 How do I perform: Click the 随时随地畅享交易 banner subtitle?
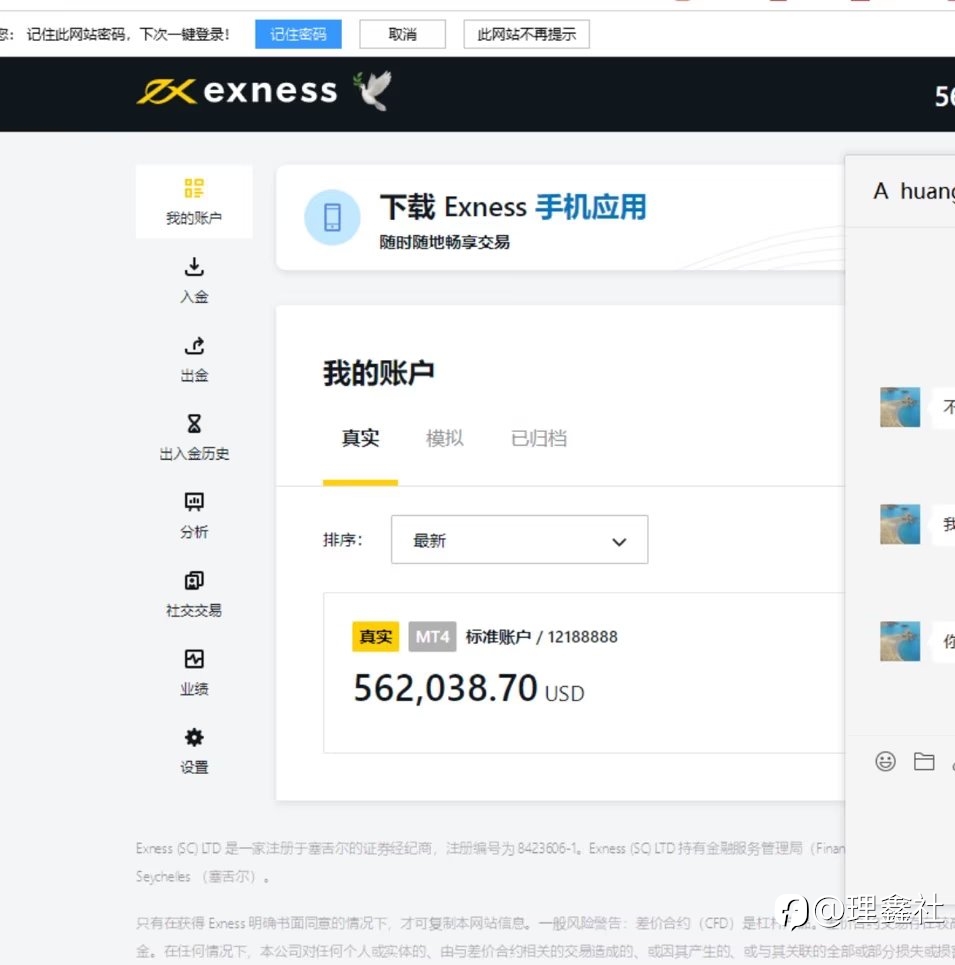[444, 242]
